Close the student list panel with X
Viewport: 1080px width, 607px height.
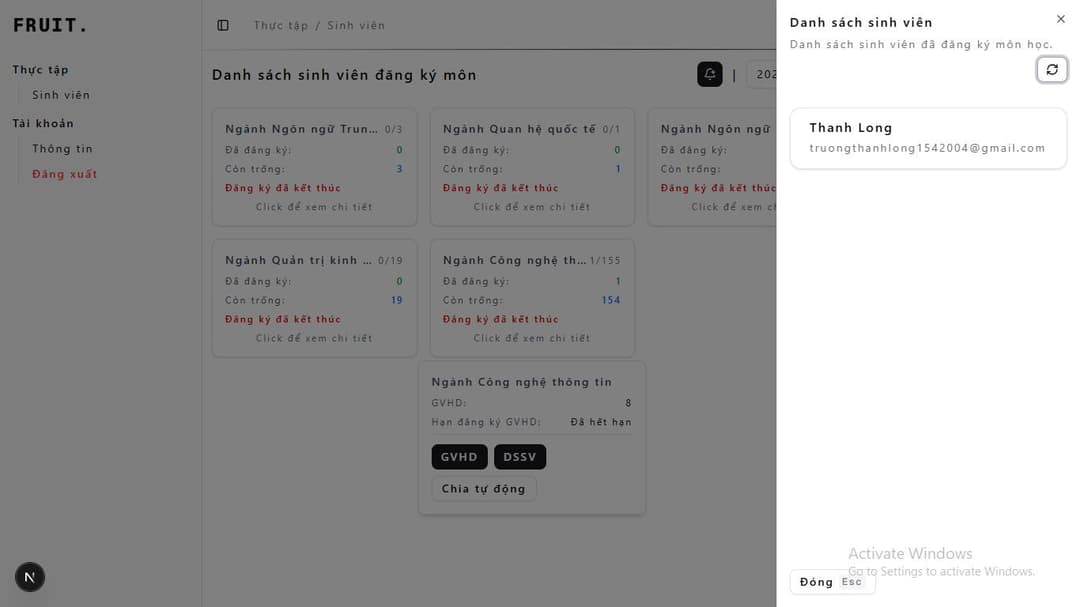1061,19
